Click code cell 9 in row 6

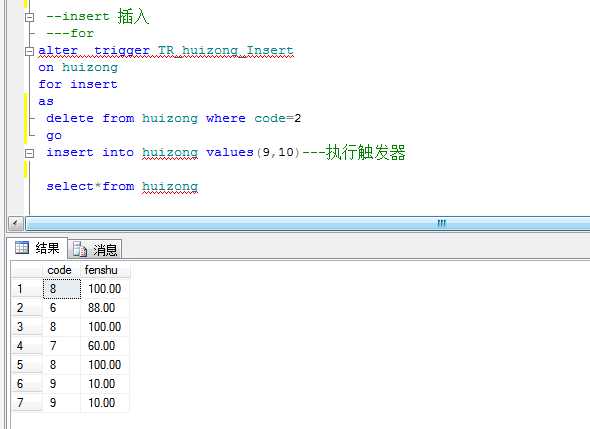tap(62, 383)
